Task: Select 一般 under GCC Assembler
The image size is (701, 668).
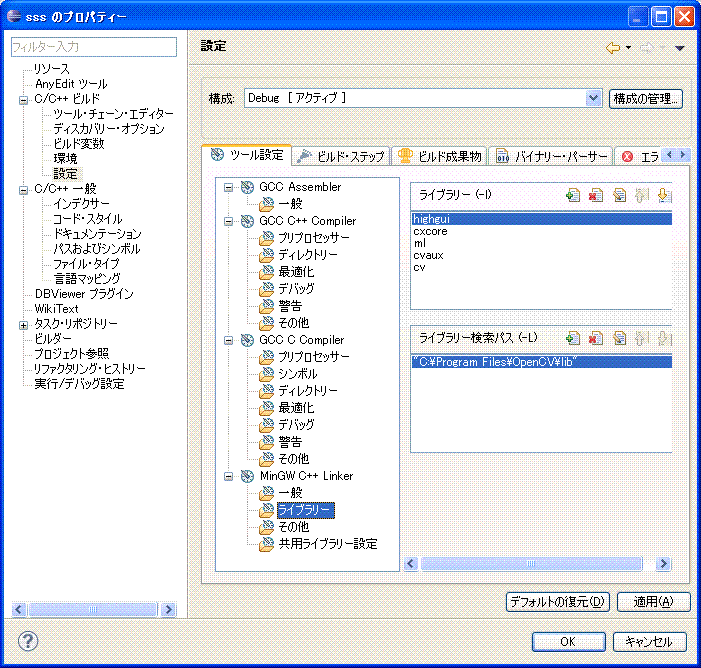Action: pos(290,204)
